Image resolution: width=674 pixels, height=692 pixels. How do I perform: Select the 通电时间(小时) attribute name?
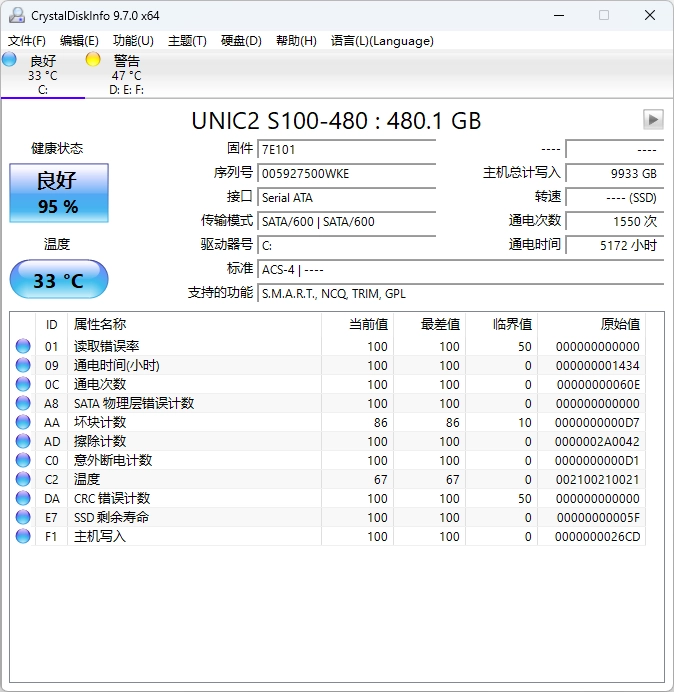coord(117,365)
